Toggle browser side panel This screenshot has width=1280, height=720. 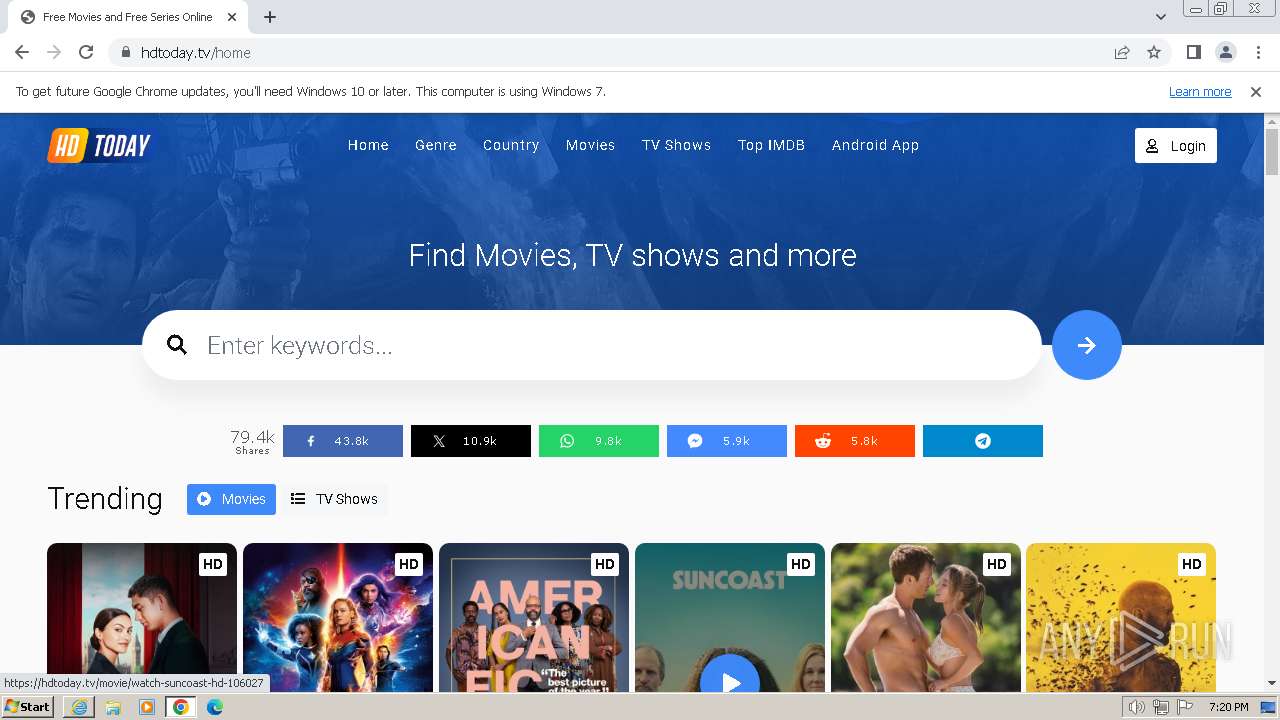[x=1193, y=52]
